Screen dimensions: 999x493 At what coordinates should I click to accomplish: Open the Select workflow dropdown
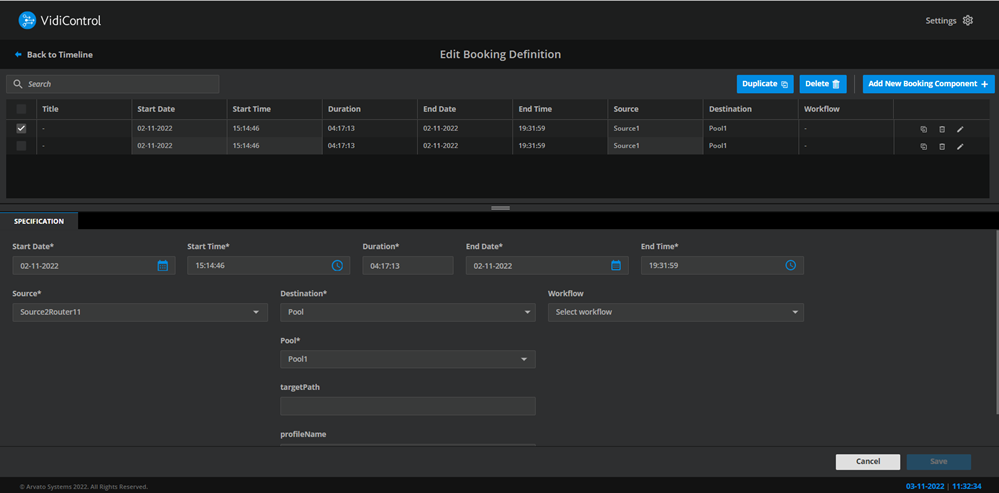tap(675, 312)
